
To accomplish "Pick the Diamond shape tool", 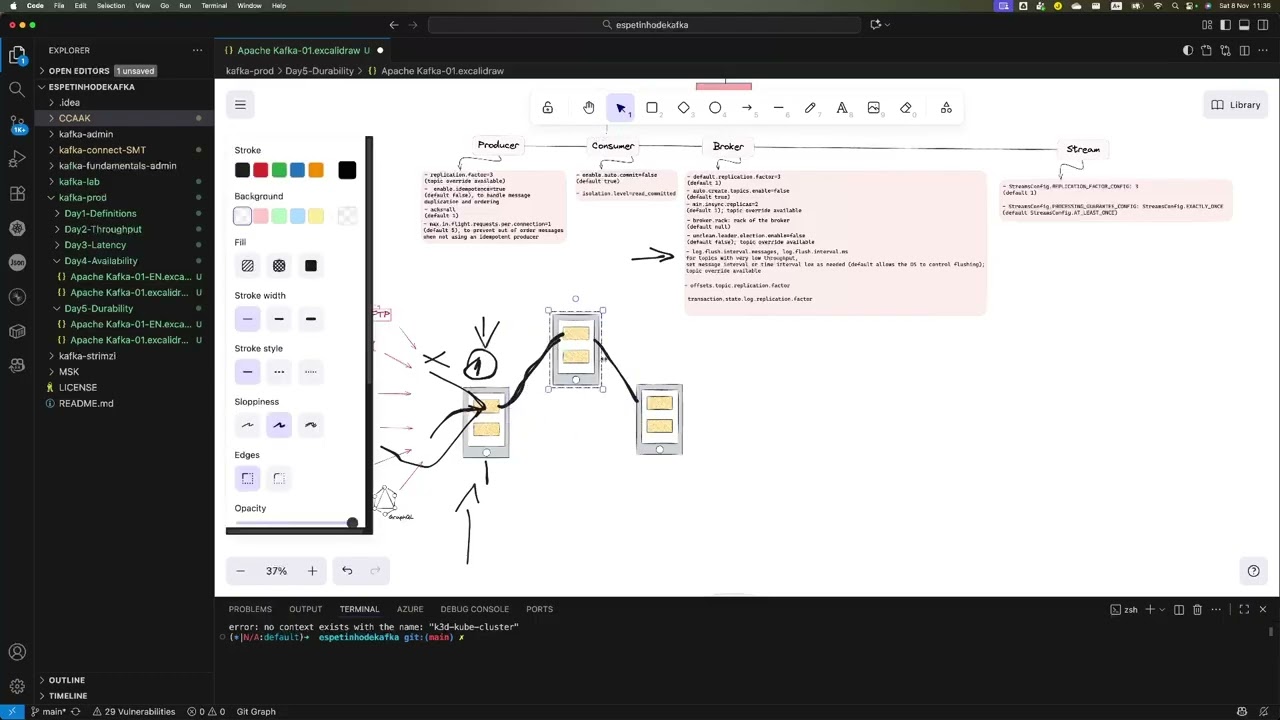I will tap(684, 108).
